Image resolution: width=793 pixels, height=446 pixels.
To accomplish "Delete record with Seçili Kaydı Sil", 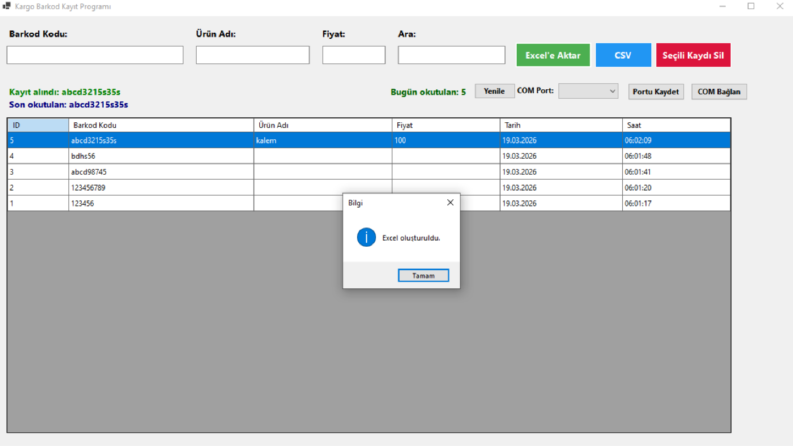I will click(x=693, y=55).
